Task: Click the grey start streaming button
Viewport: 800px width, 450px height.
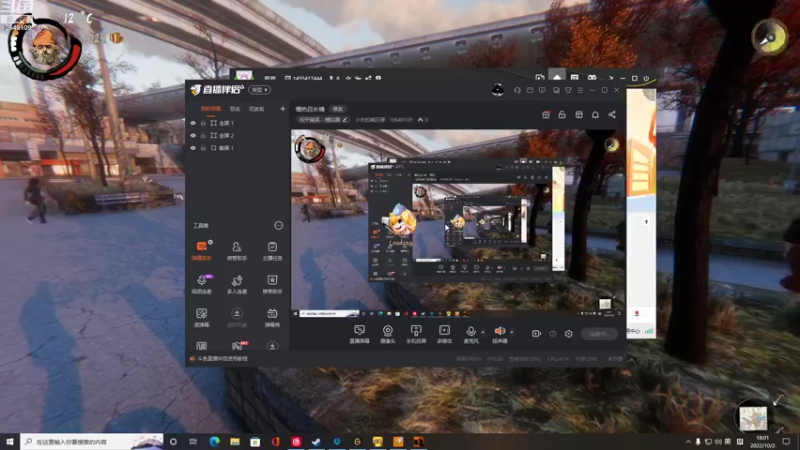Action: point(599,334)
